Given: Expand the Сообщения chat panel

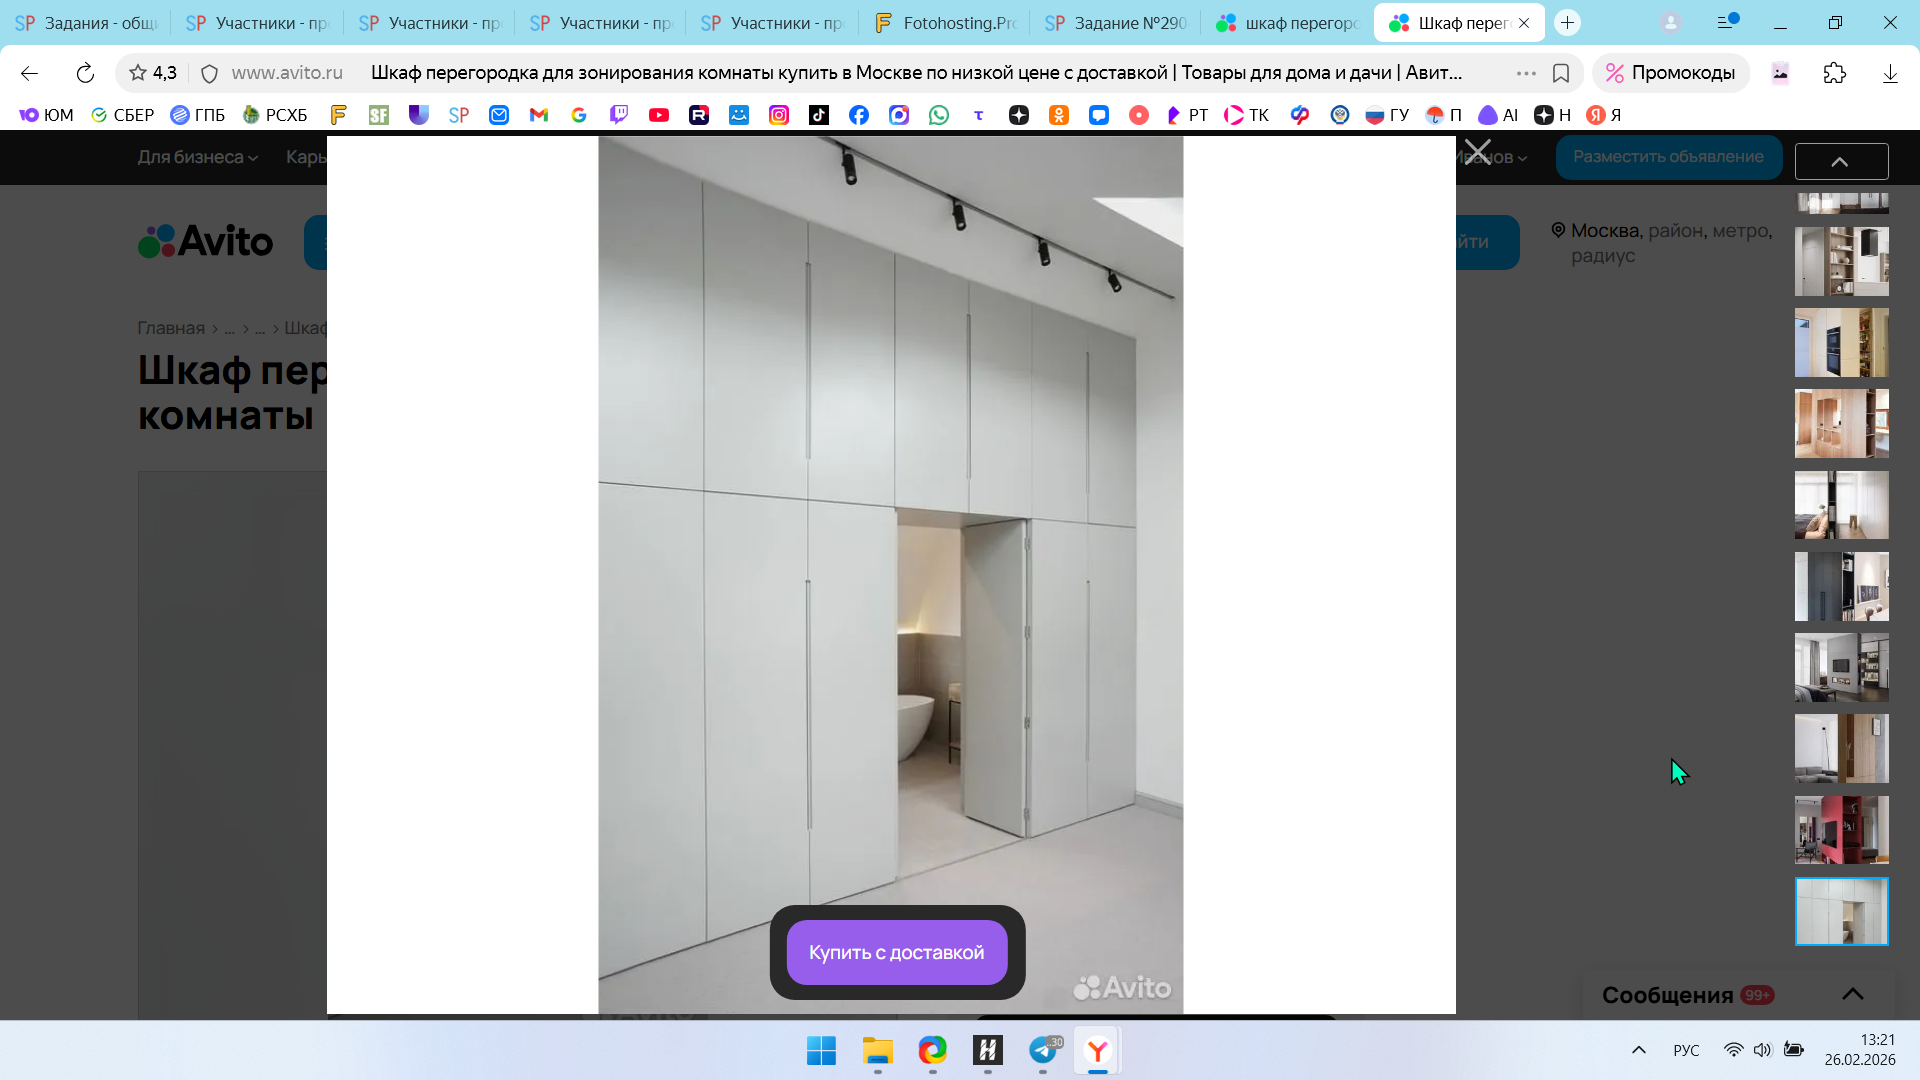Looking at the screenshot, I should point(1852,994).
